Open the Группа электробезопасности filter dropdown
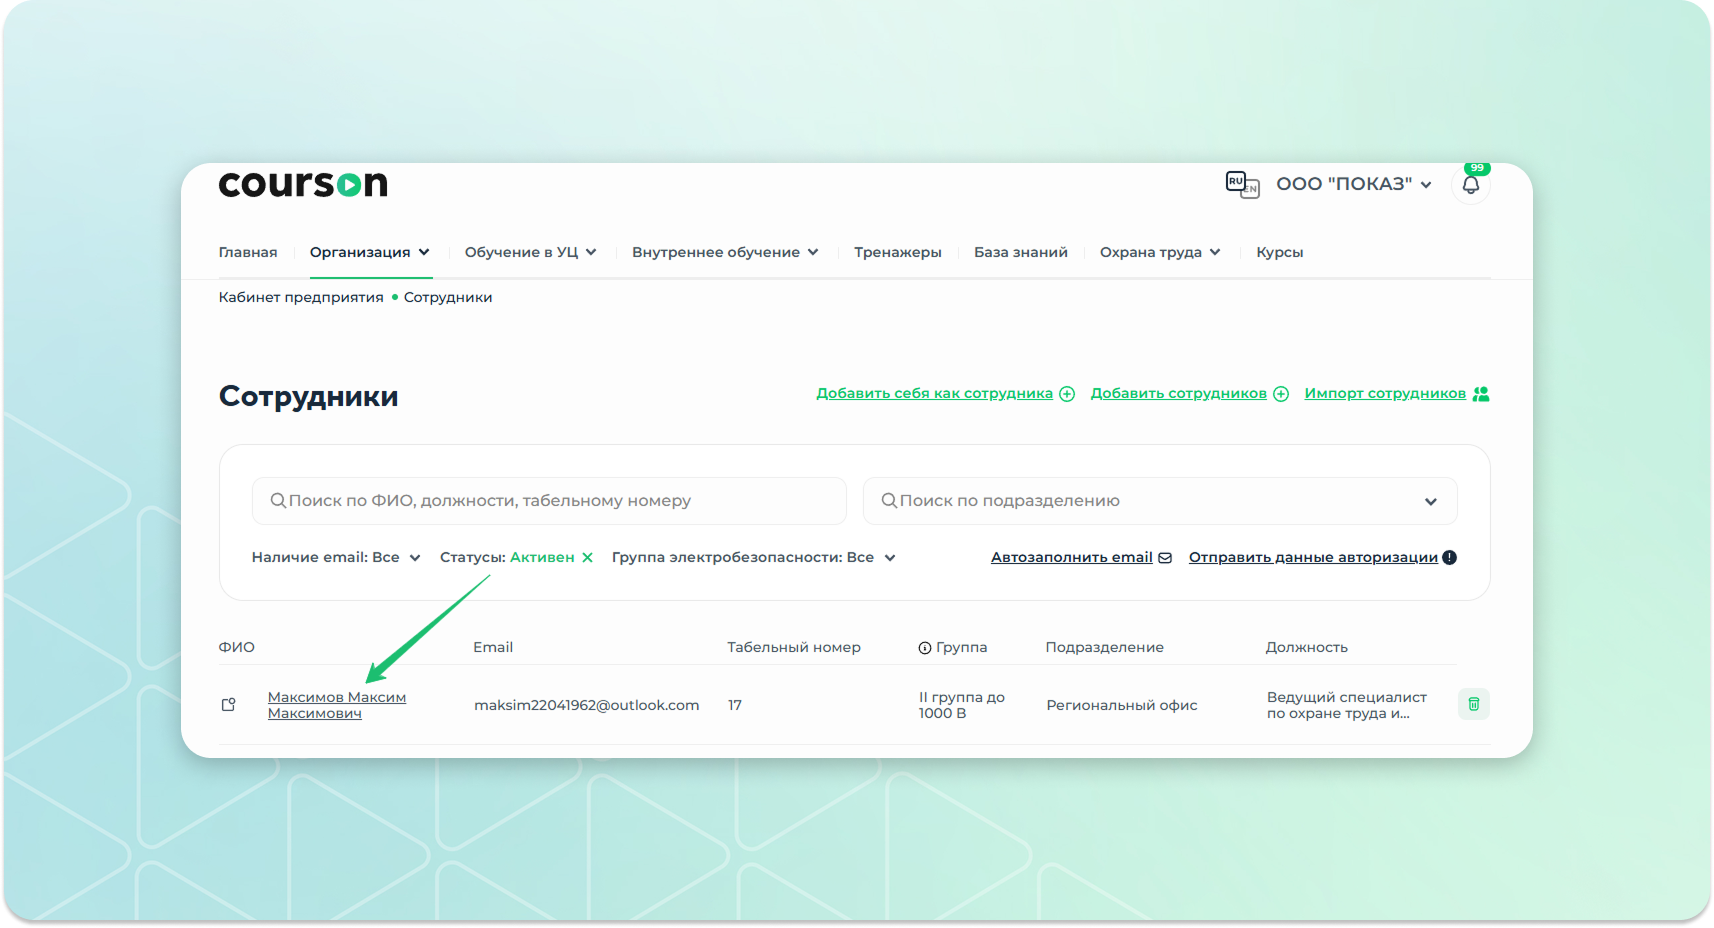This screenshot has height=928, width=1714. point(752,558)
